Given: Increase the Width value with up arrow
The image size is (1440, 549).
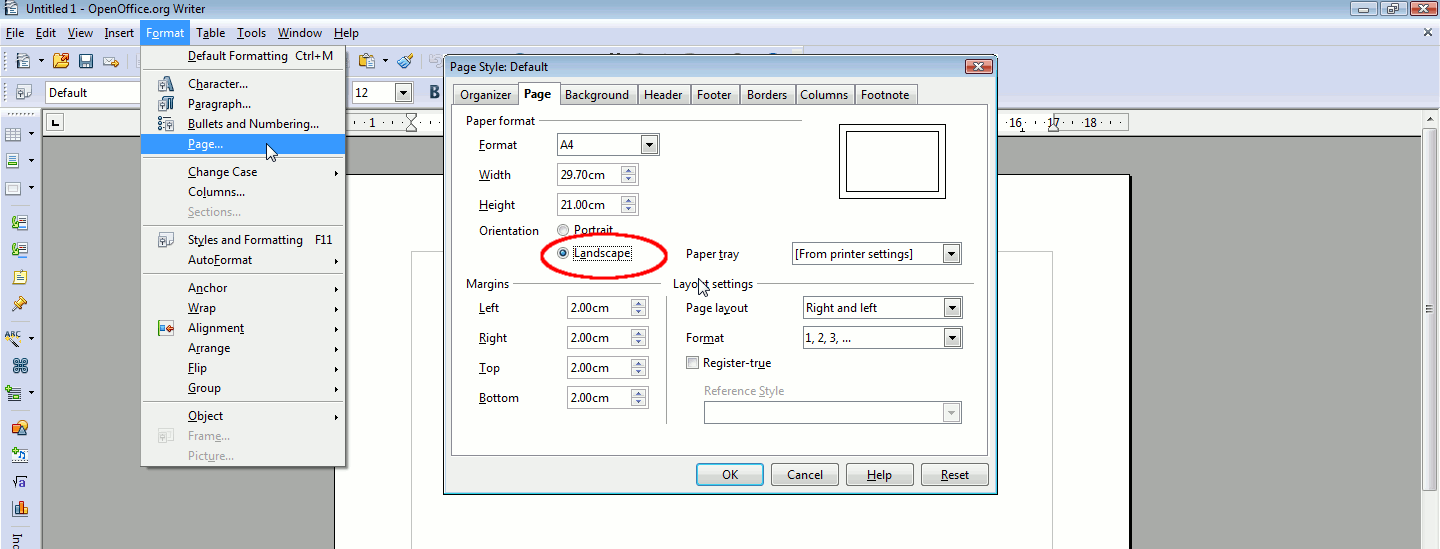Looking at the screenshot, I should (x=628, y=170).
